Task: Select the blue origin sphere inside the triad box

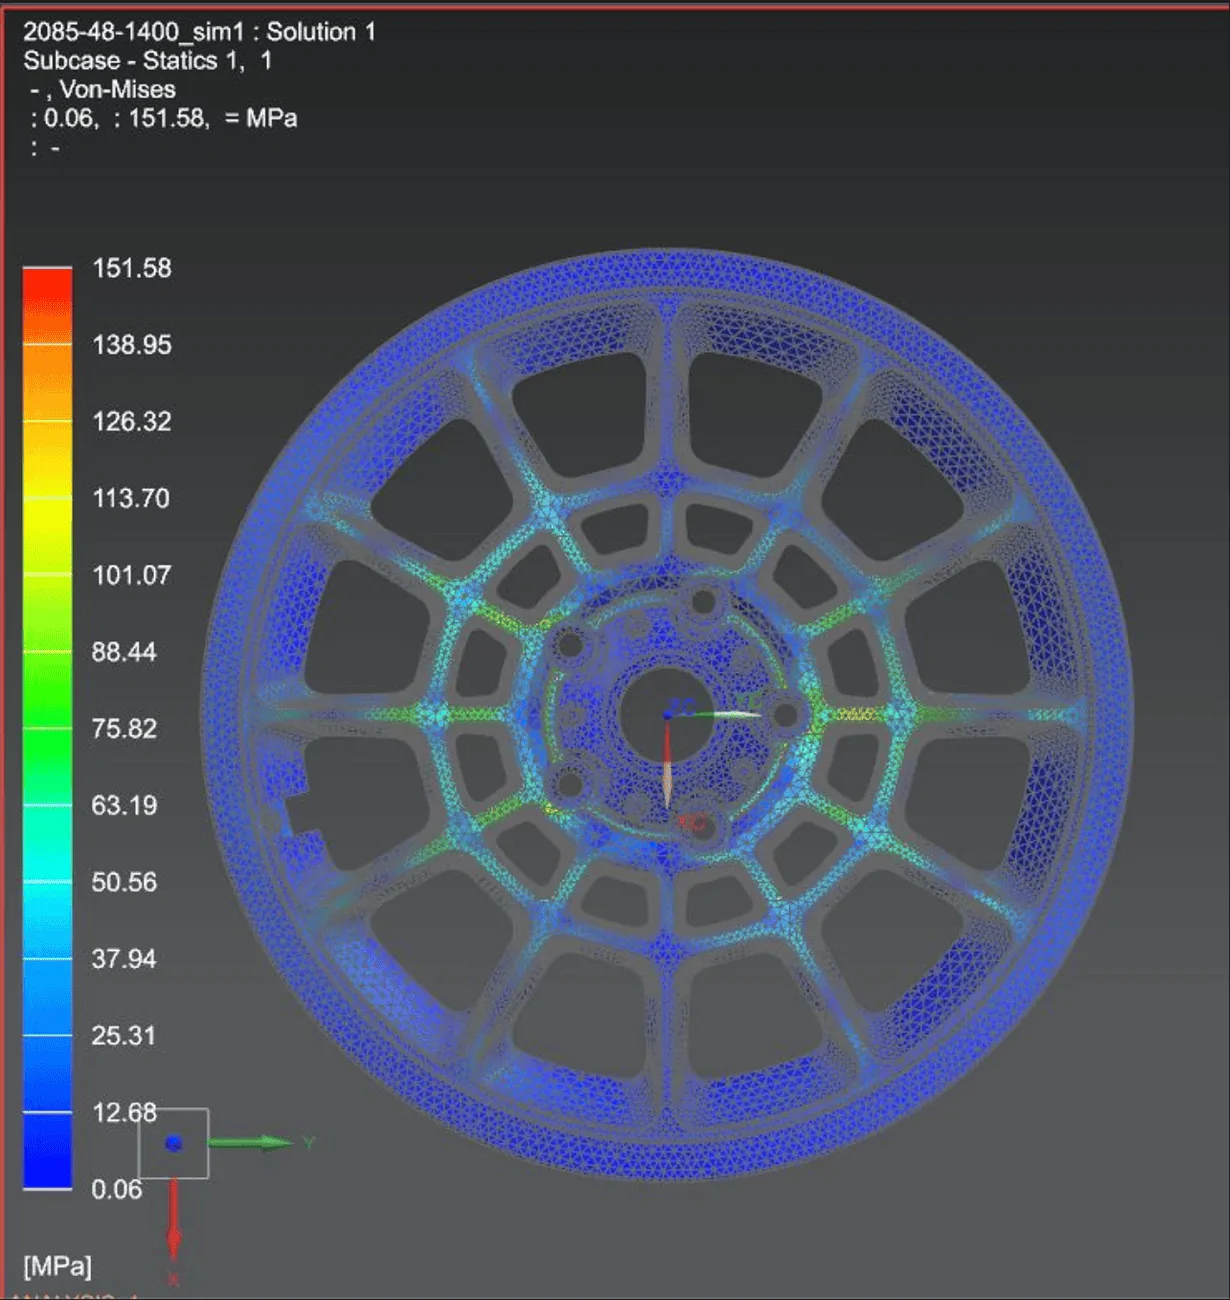Action: [x=175, y=1142]
